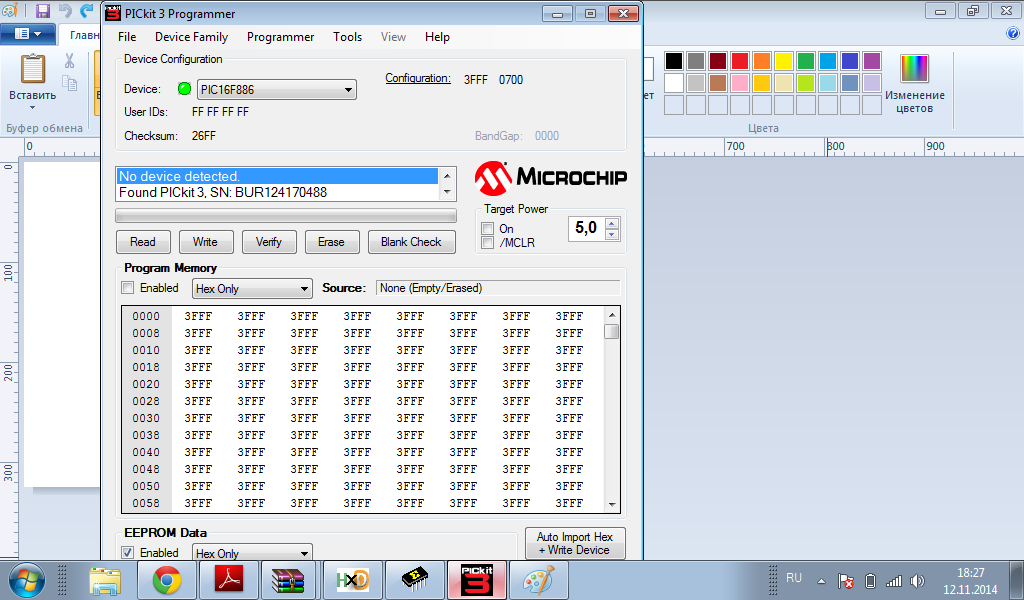
Task: Click Auto Import Hex + Write Device button
Action: tap(574, 543)
